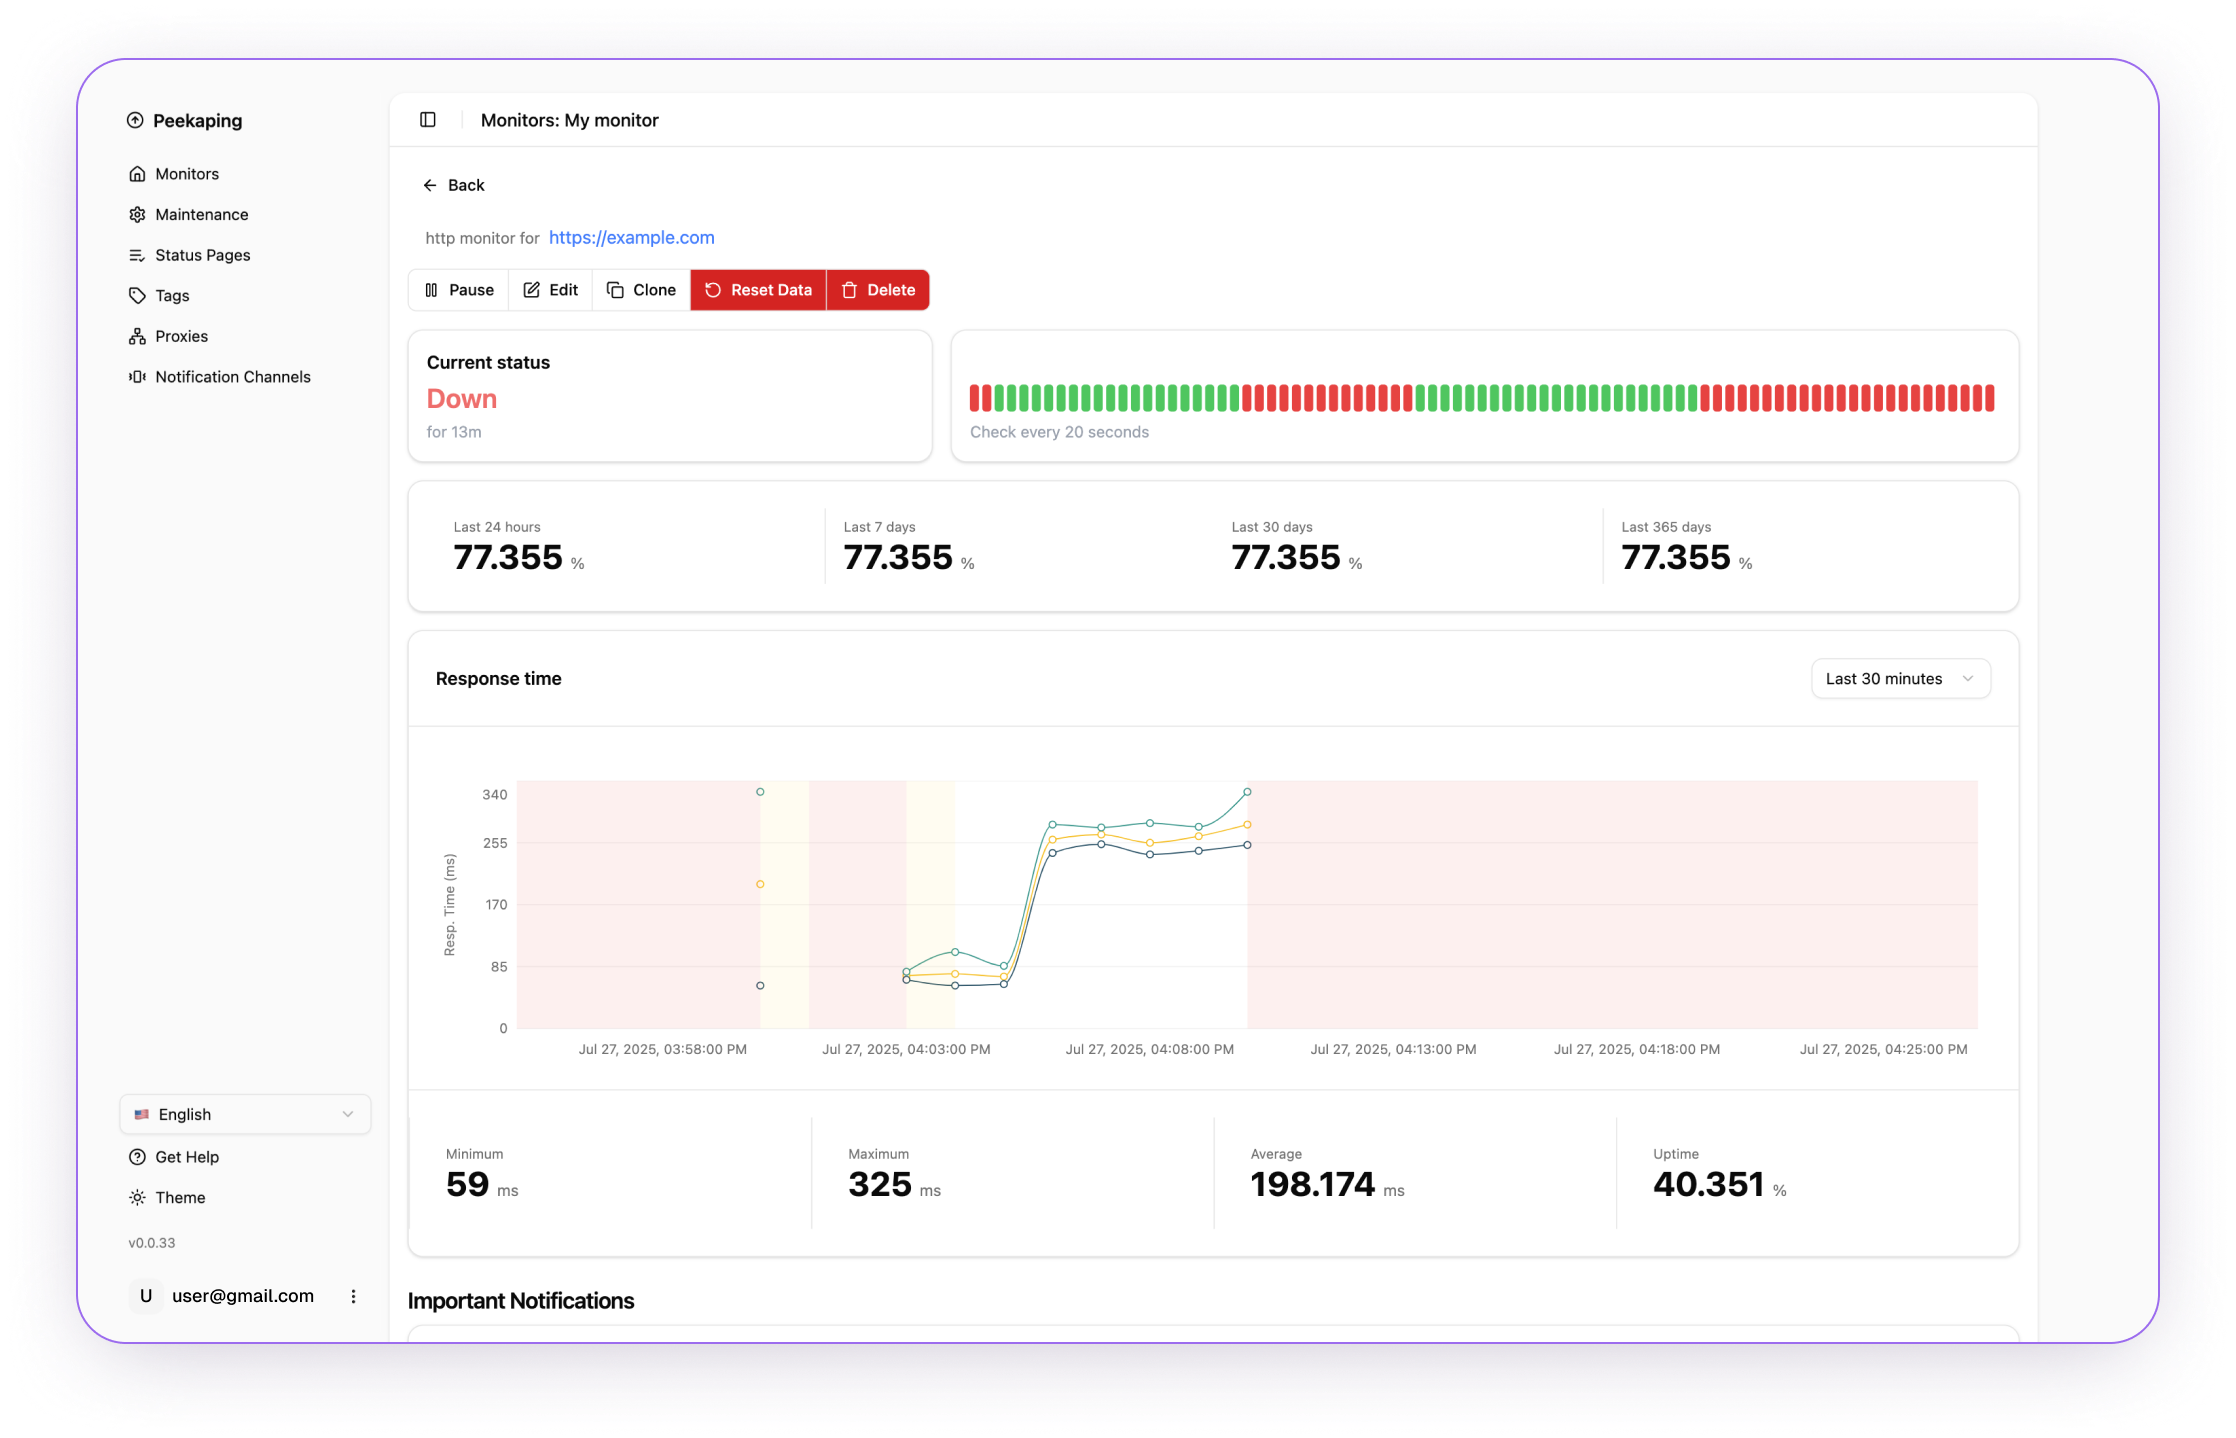Open Proxies network icon

137,337
